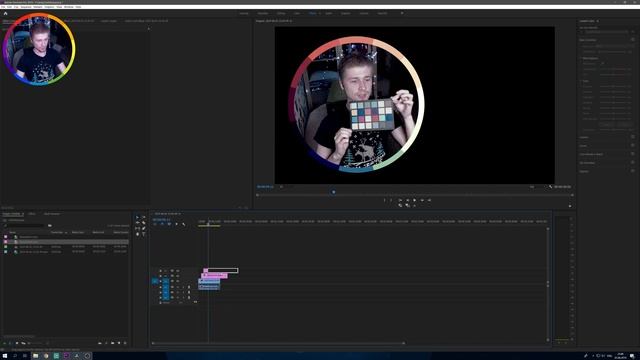Open the Window menu

69,7
